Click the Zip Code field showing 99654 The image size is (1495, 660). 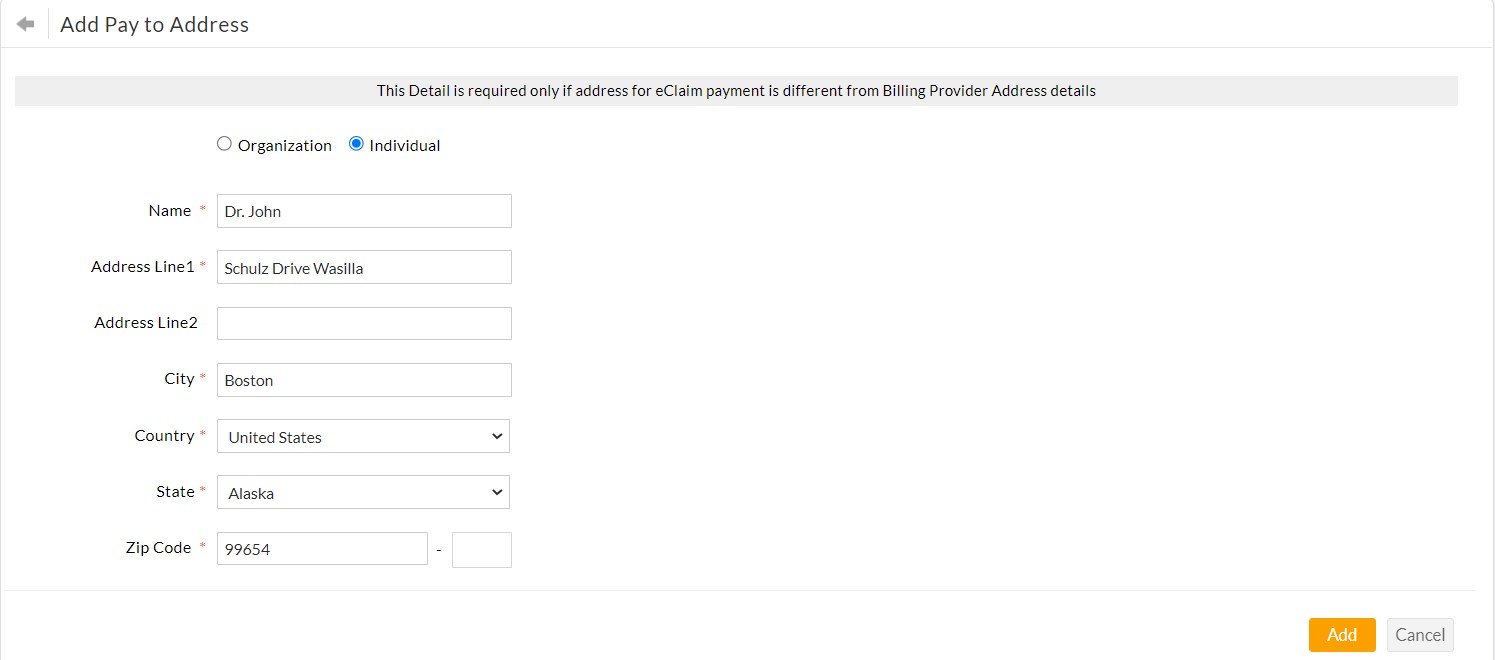point(322,548)
